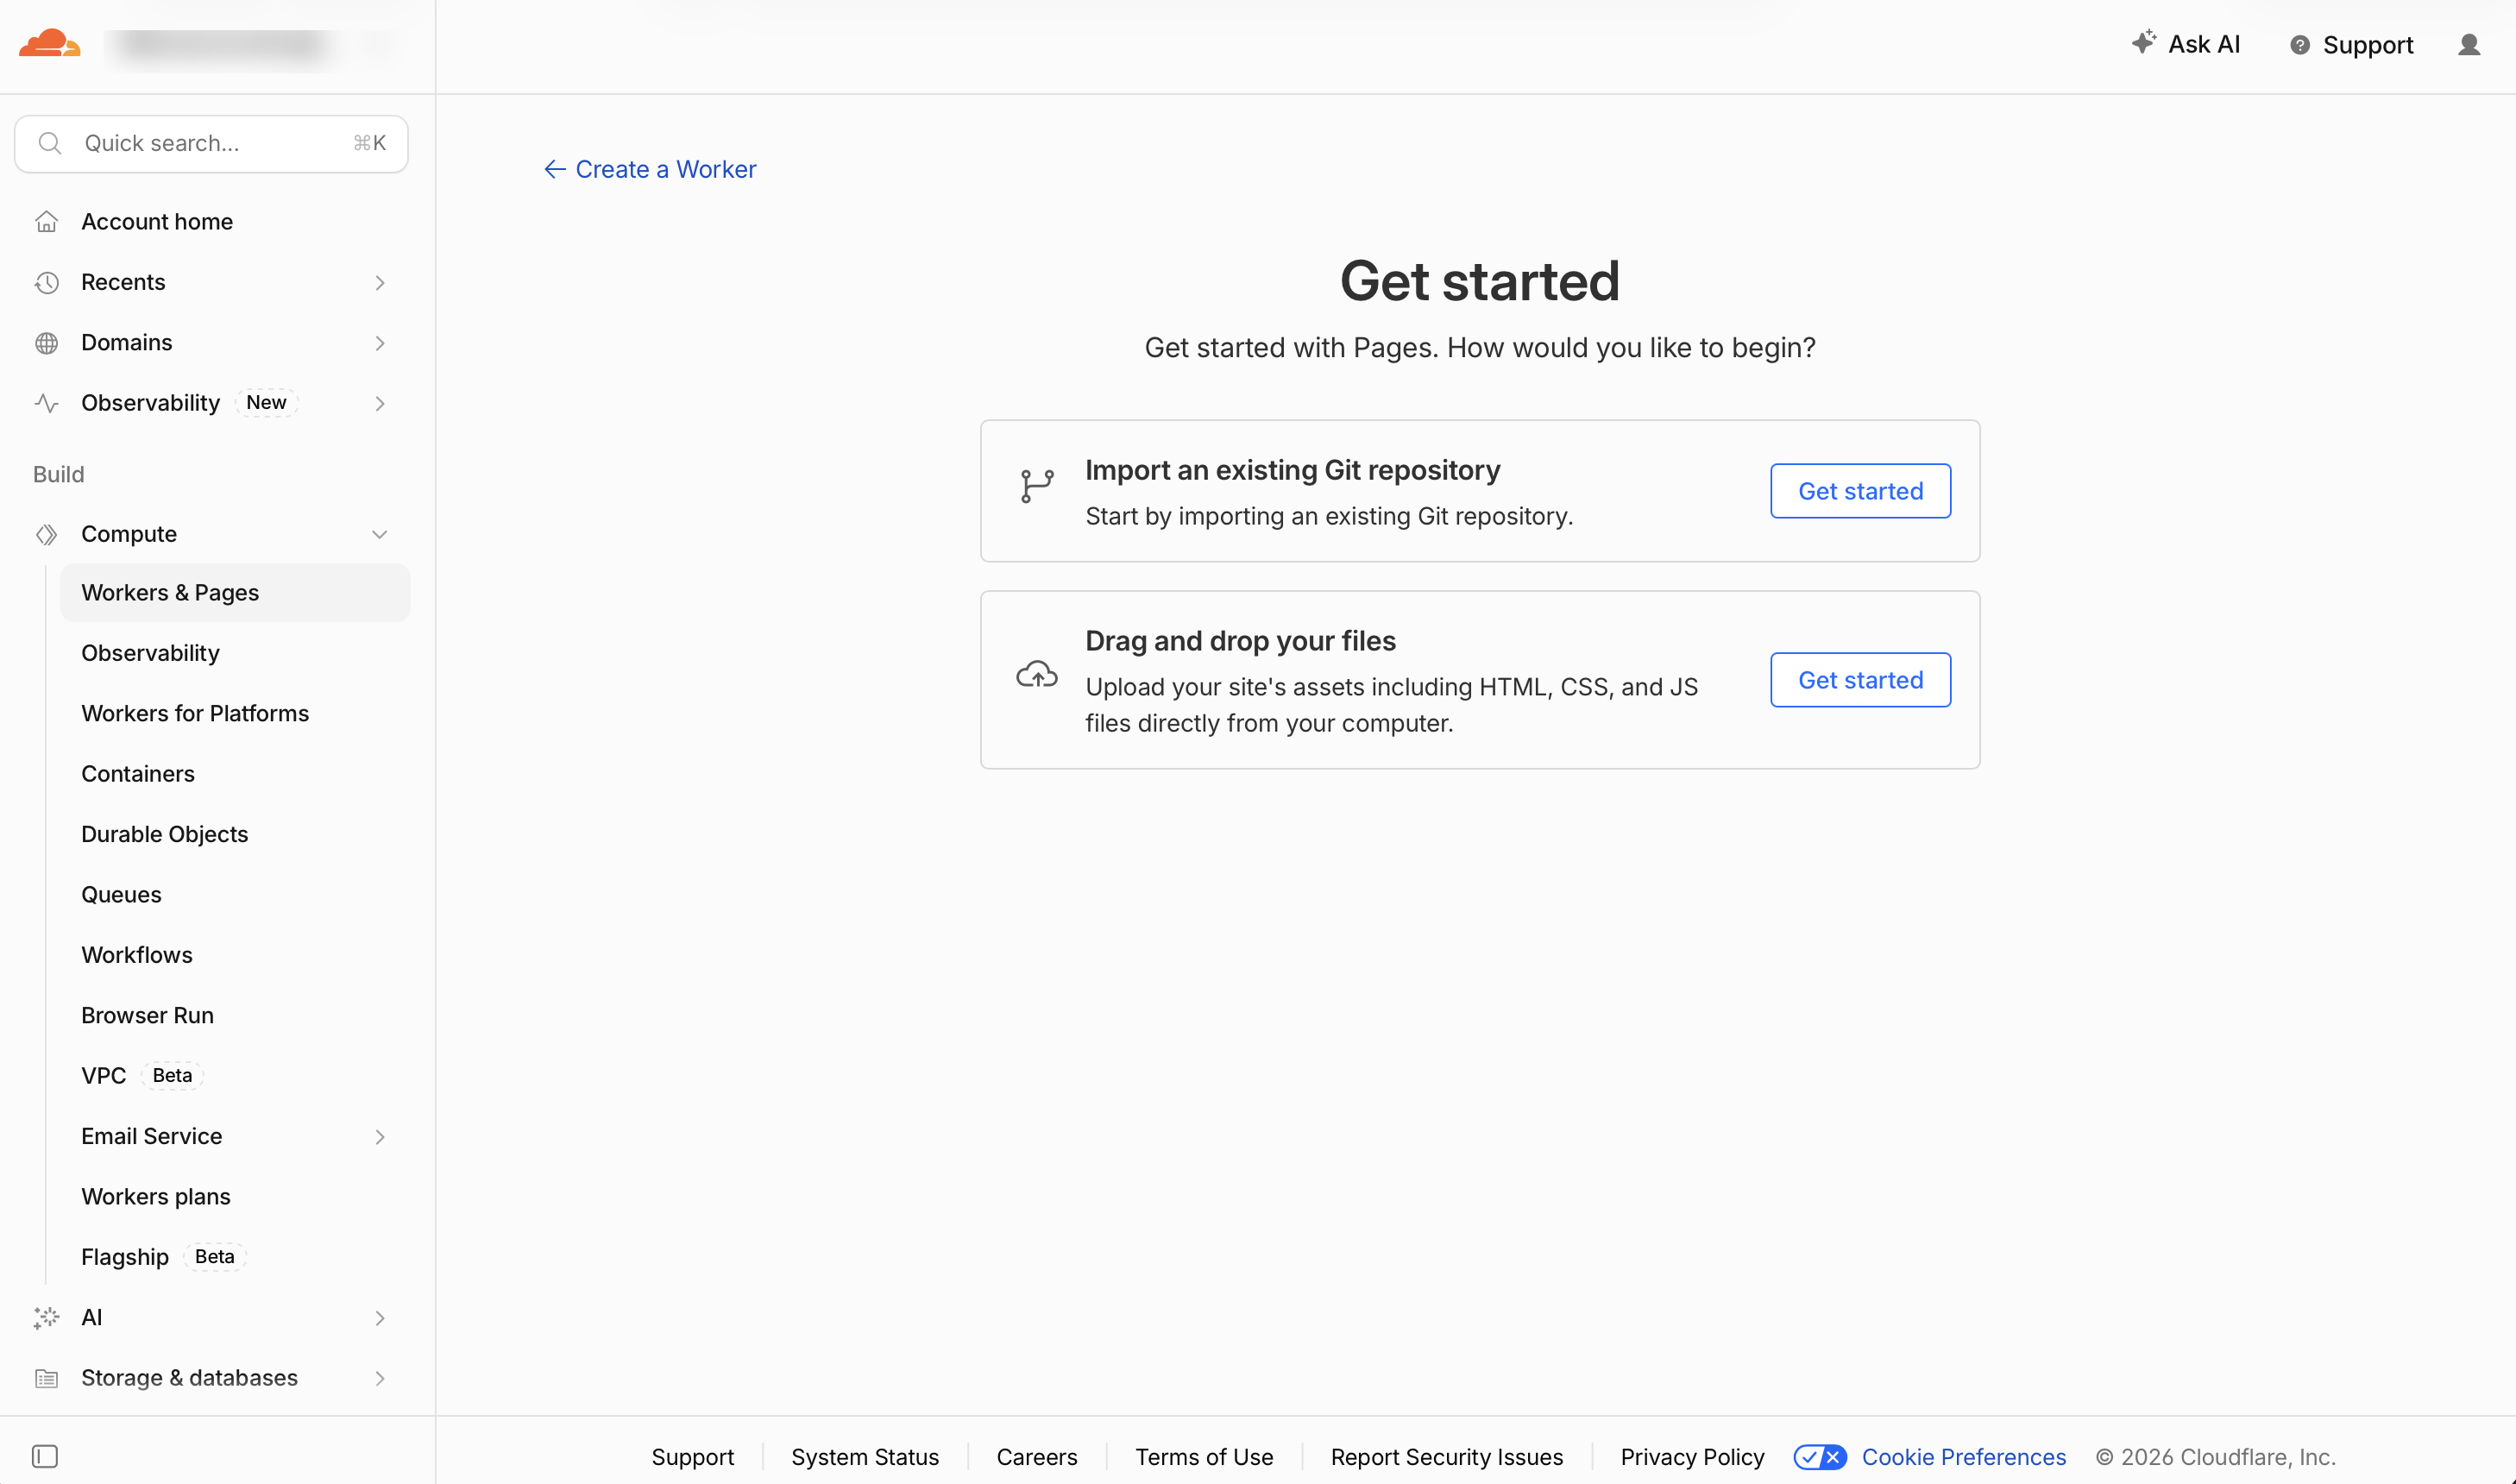Open Workers for Platforms
2516x1484 pixels.
pos(195,713)
